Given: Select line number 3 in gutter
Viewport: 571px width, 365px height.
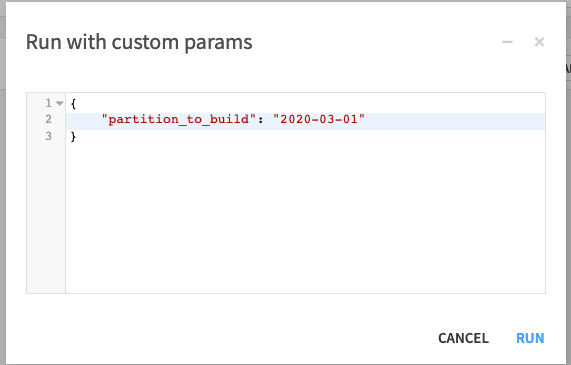Looking at the screenshot, I should pyautogui.click(x=48, y=136).
